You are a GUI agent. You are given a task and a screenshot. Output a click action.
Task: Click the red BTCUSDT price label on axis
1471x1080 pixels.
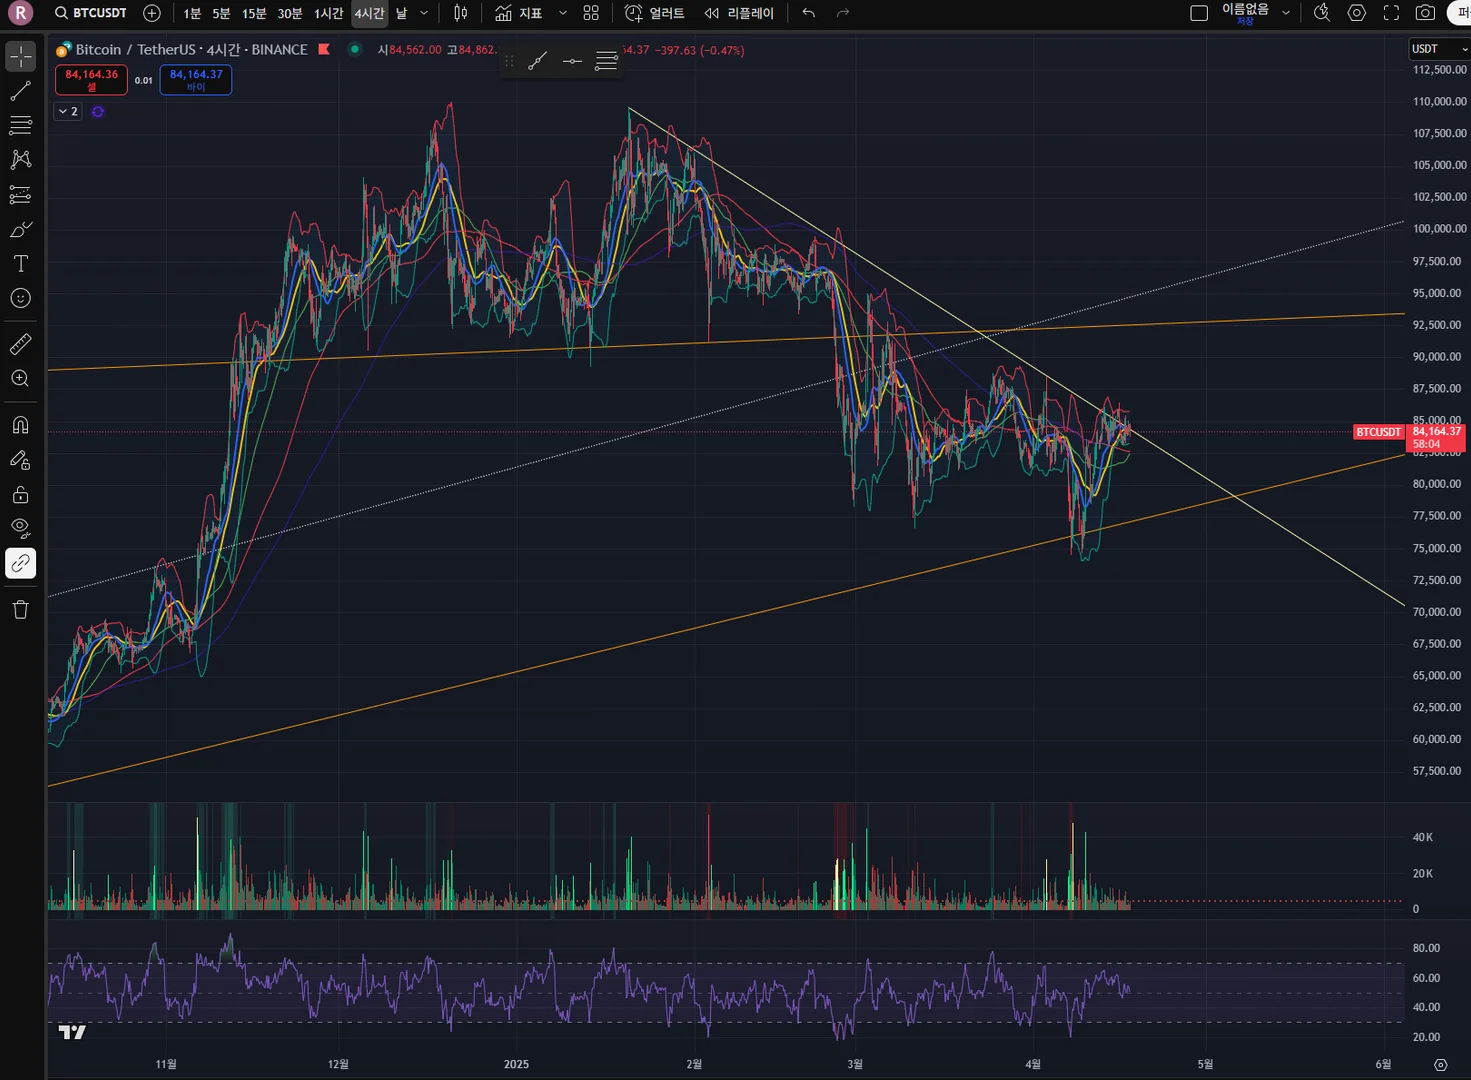click(1378, 432)
